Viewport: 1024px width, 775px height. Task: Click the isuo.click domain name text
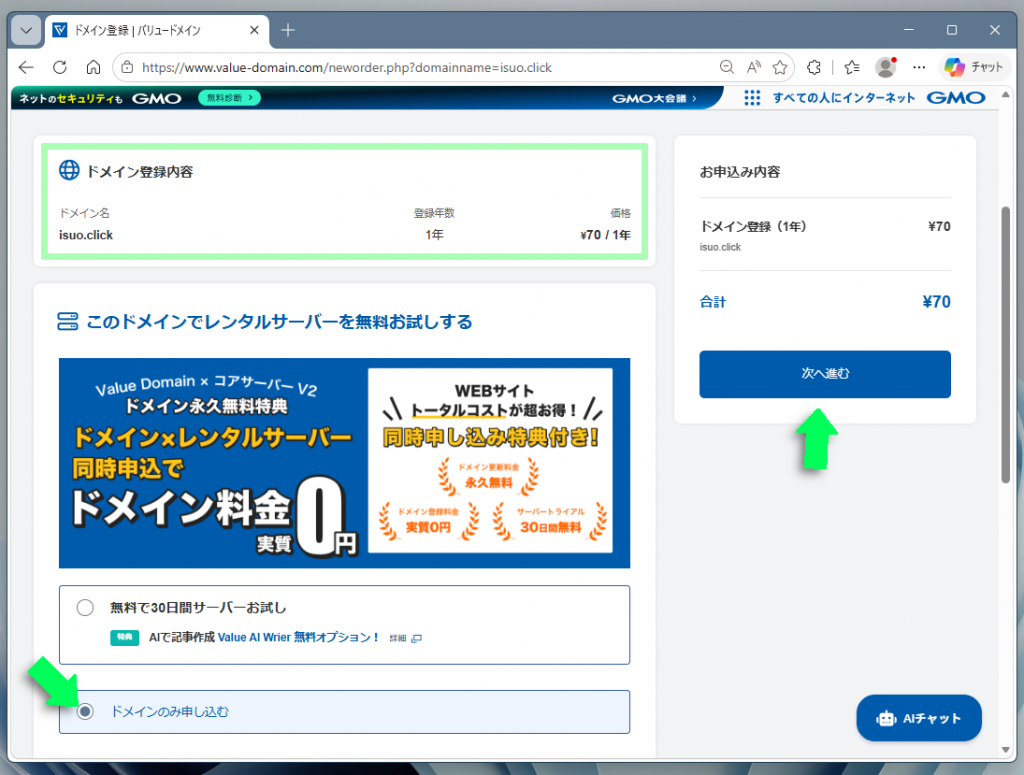point(86,235)
